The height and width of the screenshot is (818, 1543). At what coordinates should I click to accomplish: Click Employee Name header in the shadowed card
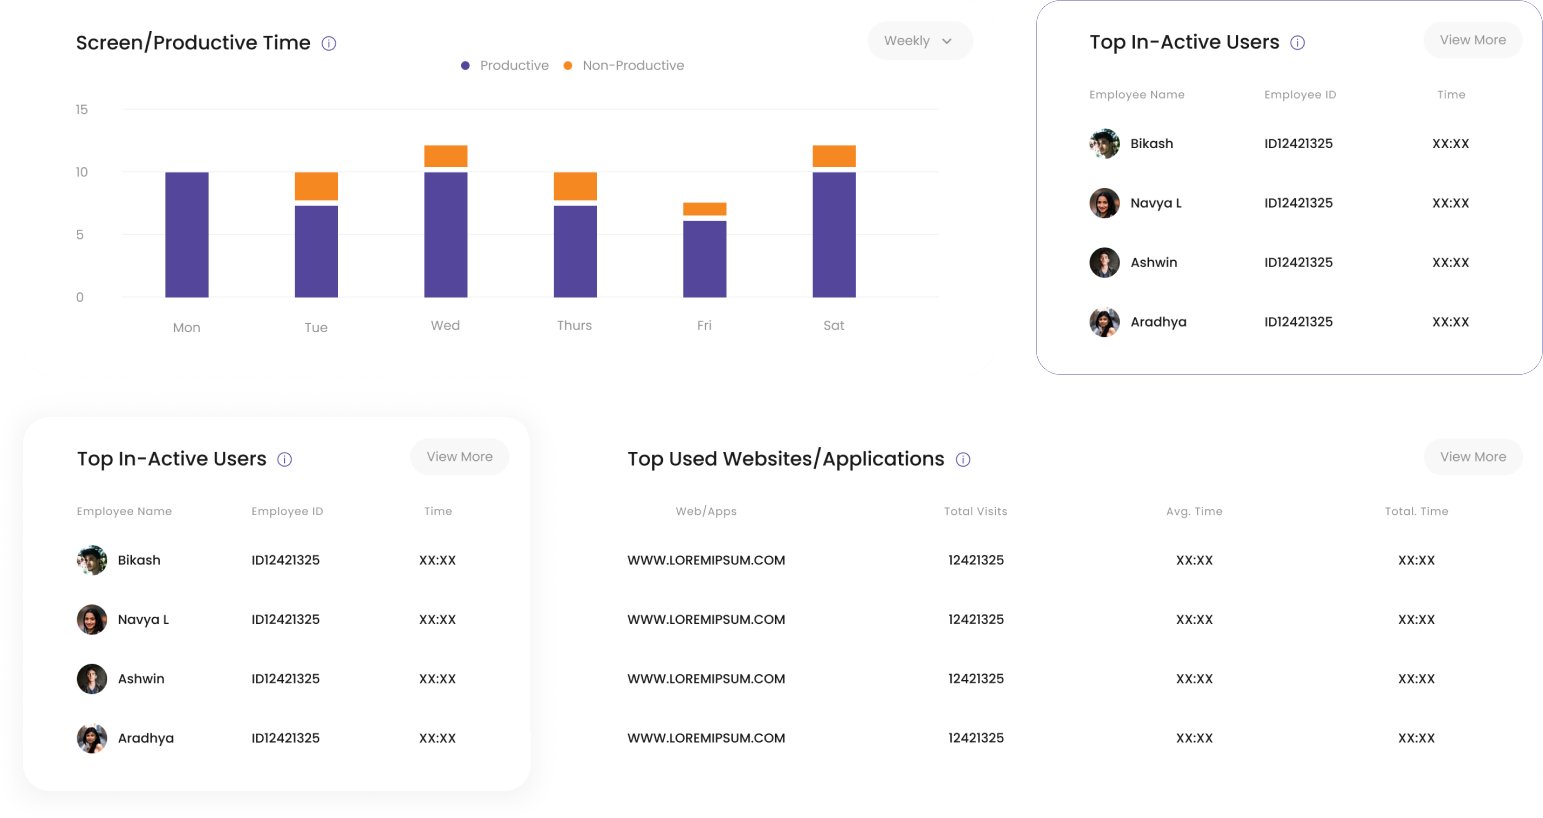click(x=124, y=512)
